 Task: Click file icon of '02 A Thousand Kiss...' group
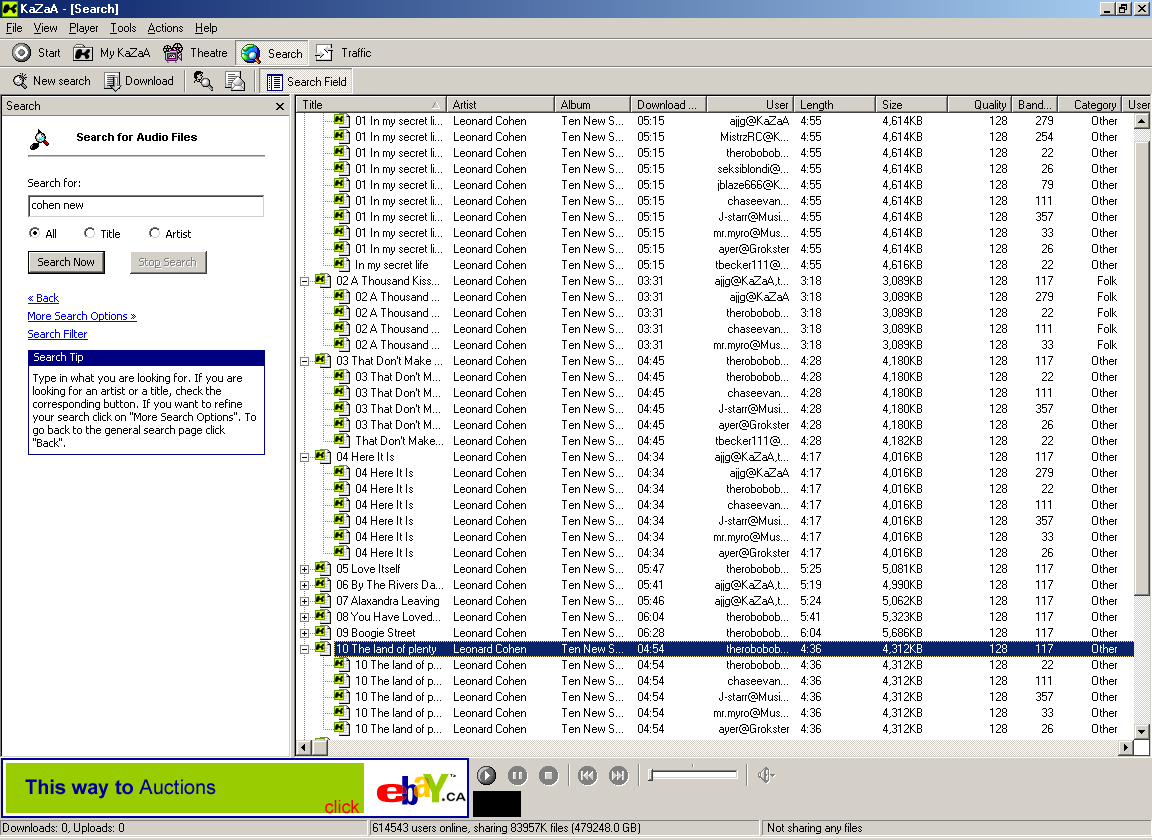[x=323, y=280]
